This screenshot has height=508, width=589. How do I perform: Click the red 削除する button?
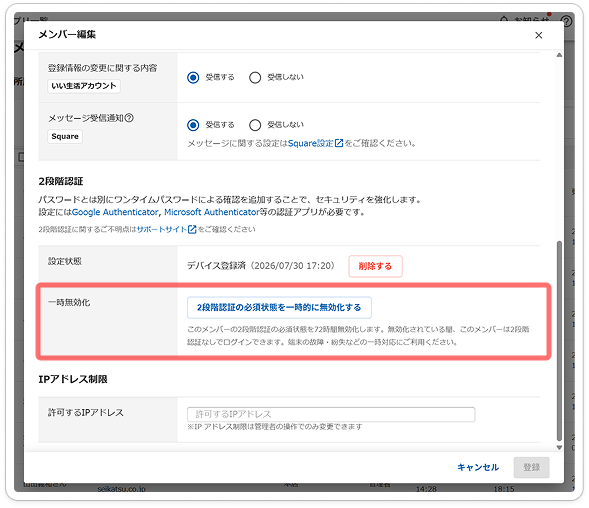point(375,266)
